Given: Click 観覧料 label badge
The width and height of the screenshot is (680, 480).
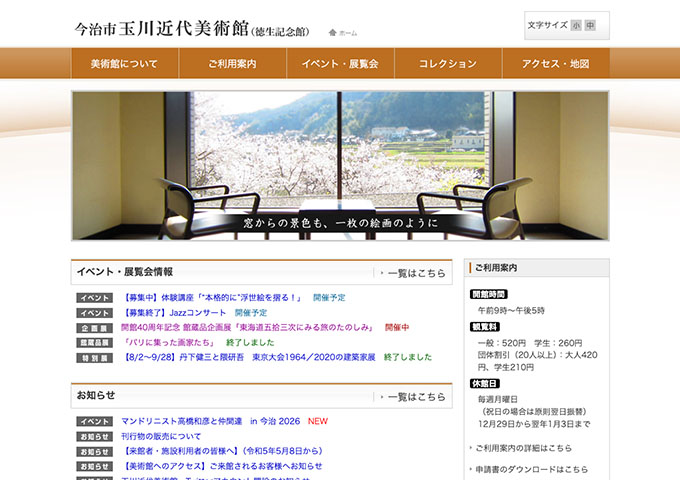Looking at the screenshot, I should pyautogui.click(x=485, y=327).
